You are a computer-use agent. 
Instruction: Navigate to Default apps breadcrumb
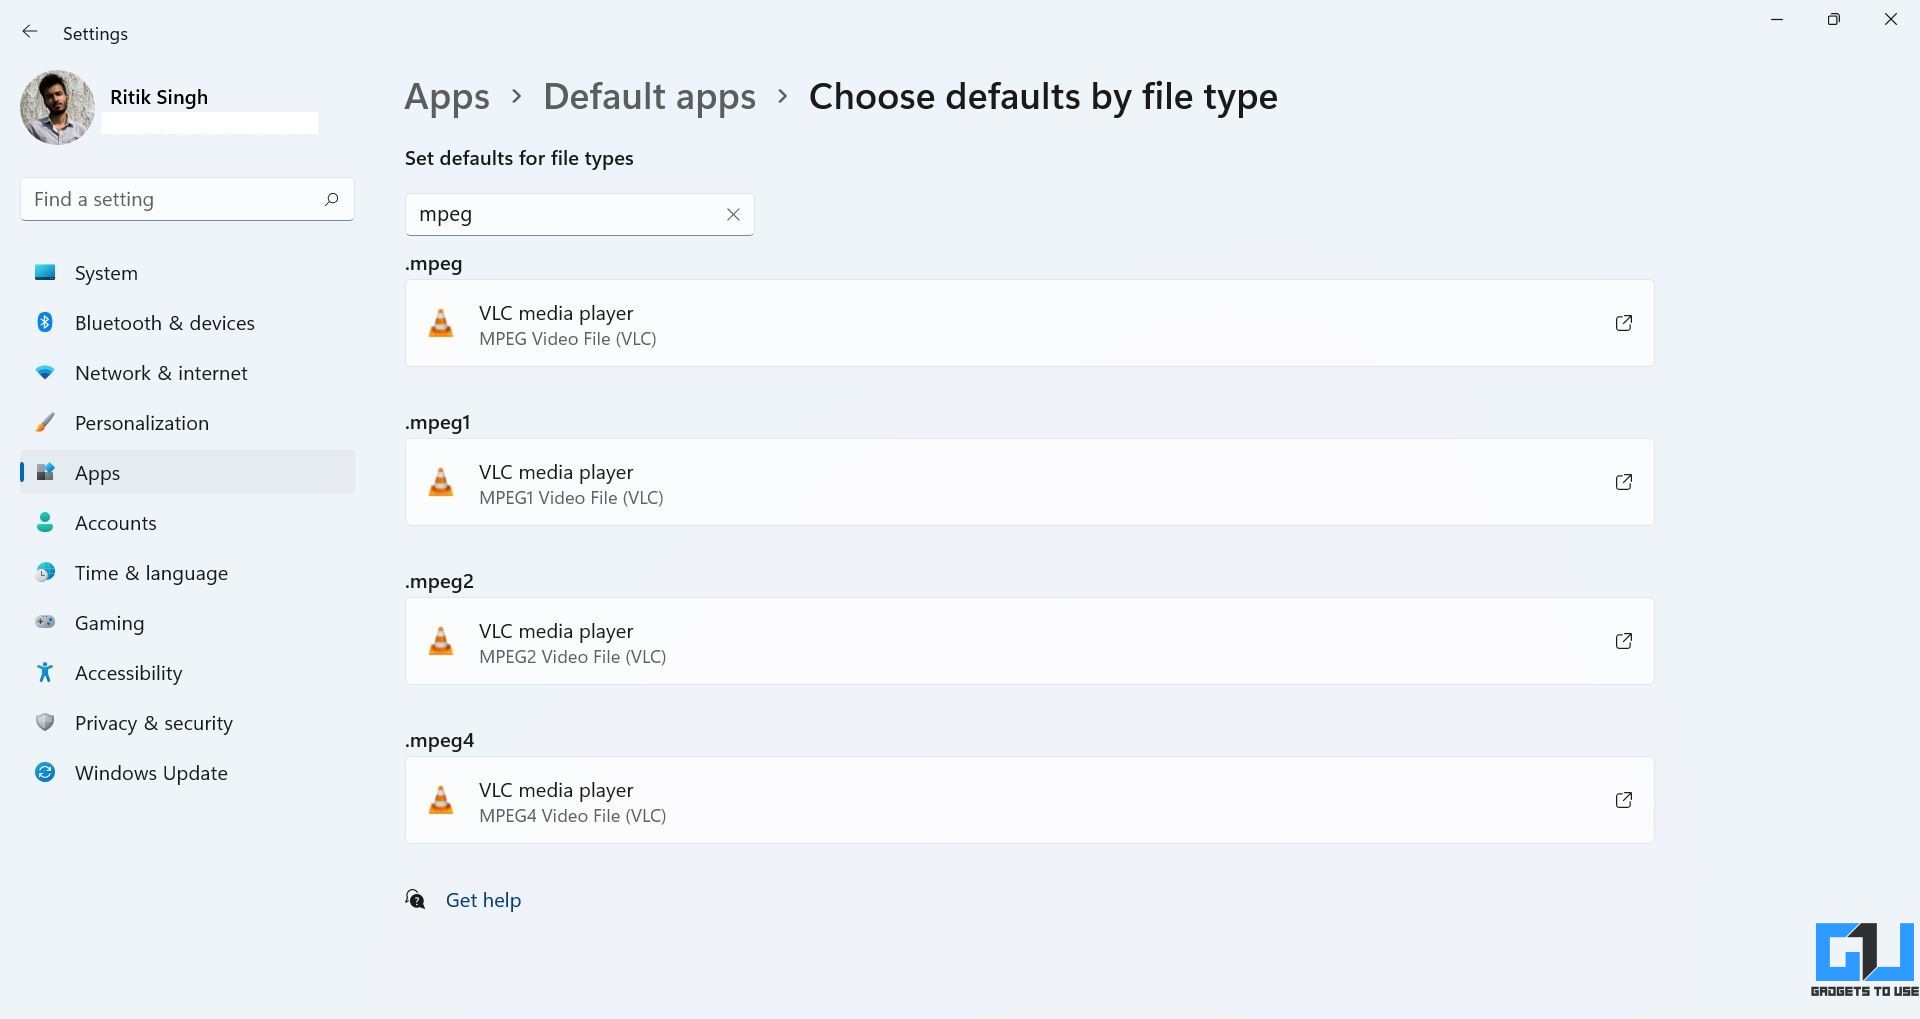point(649,97)
